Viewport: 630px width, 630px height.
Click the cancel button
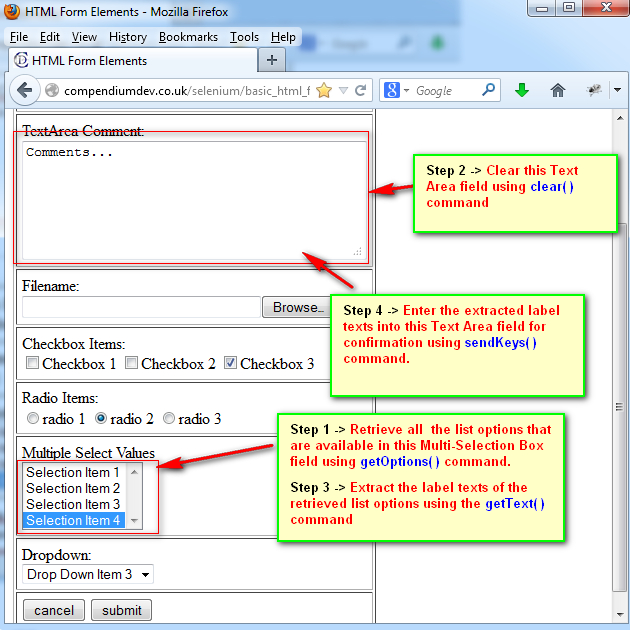pos(54,610)
